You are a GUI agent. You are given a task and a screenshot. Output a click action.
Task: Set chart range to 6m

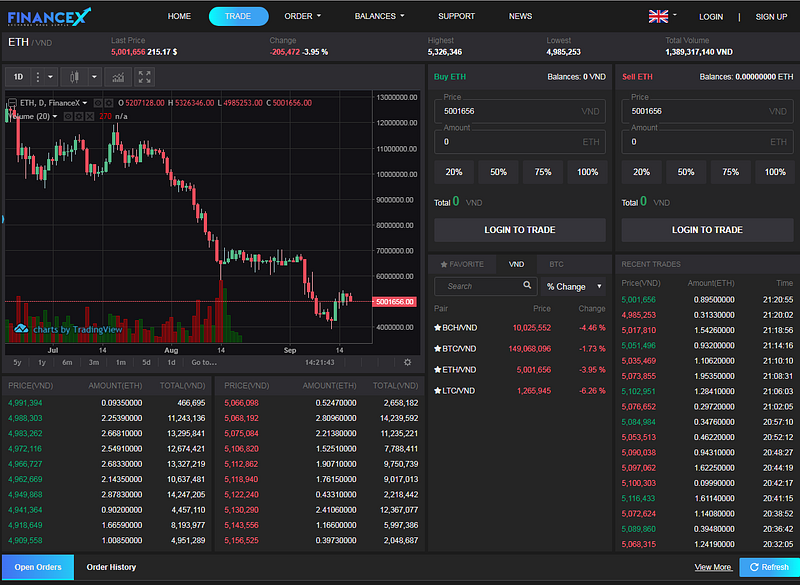coord(67,363)
